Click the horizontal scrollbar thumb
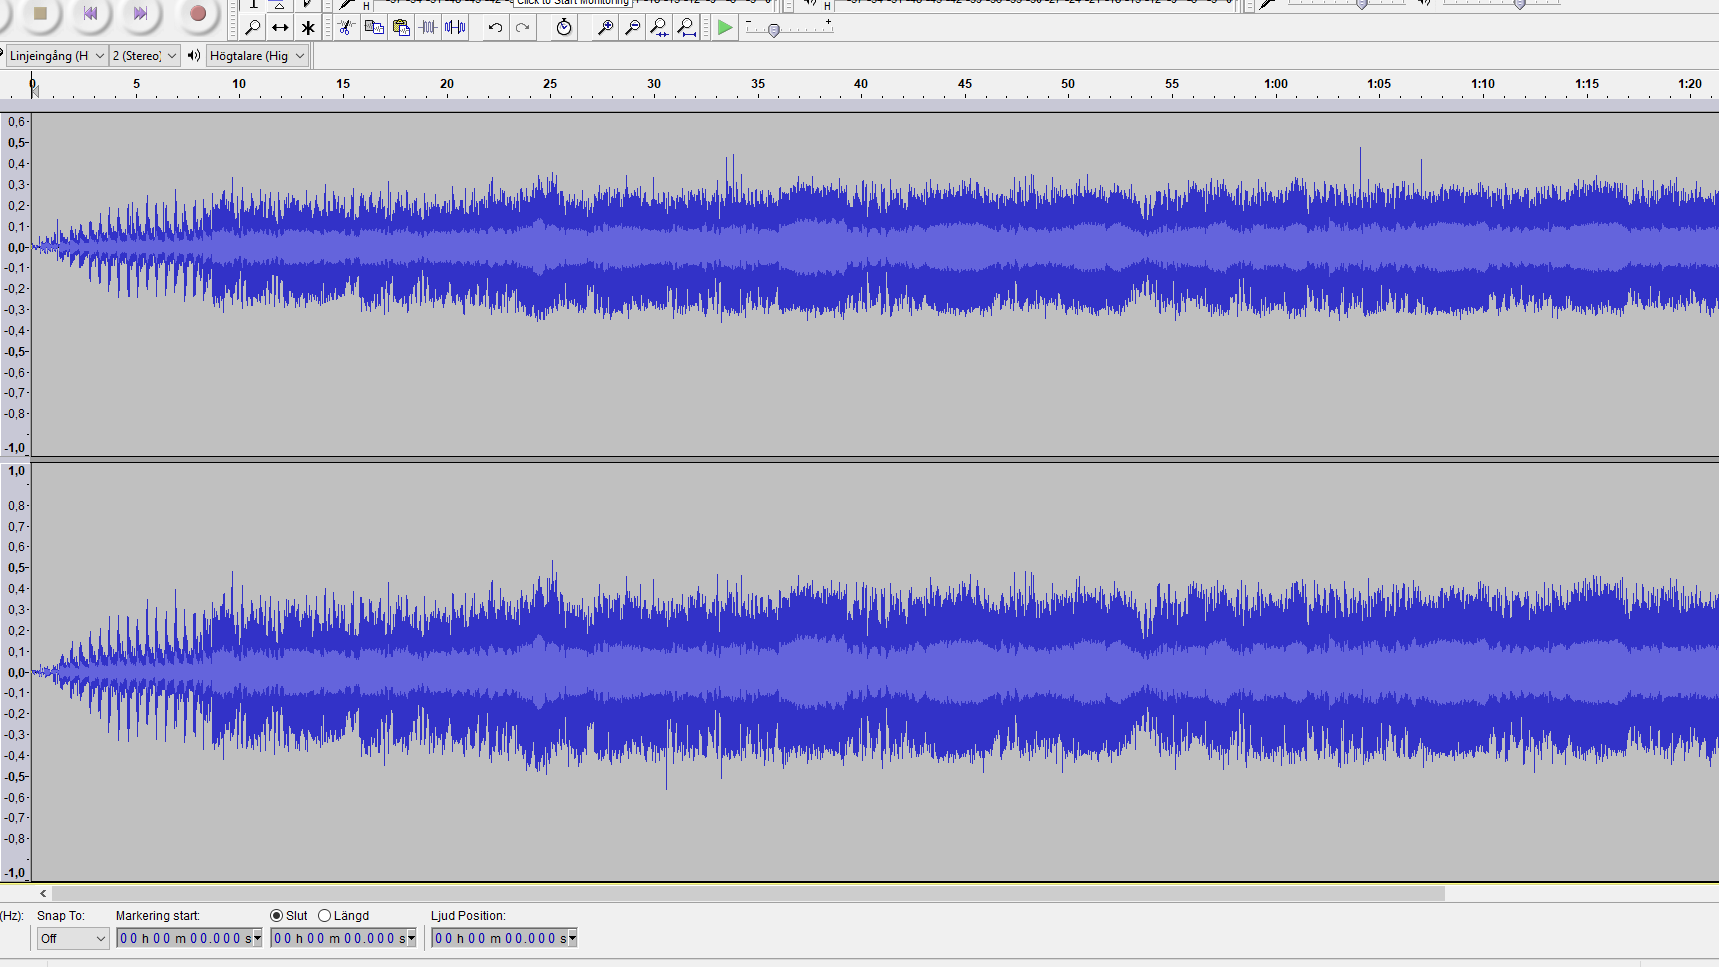 tap(748, 893)
